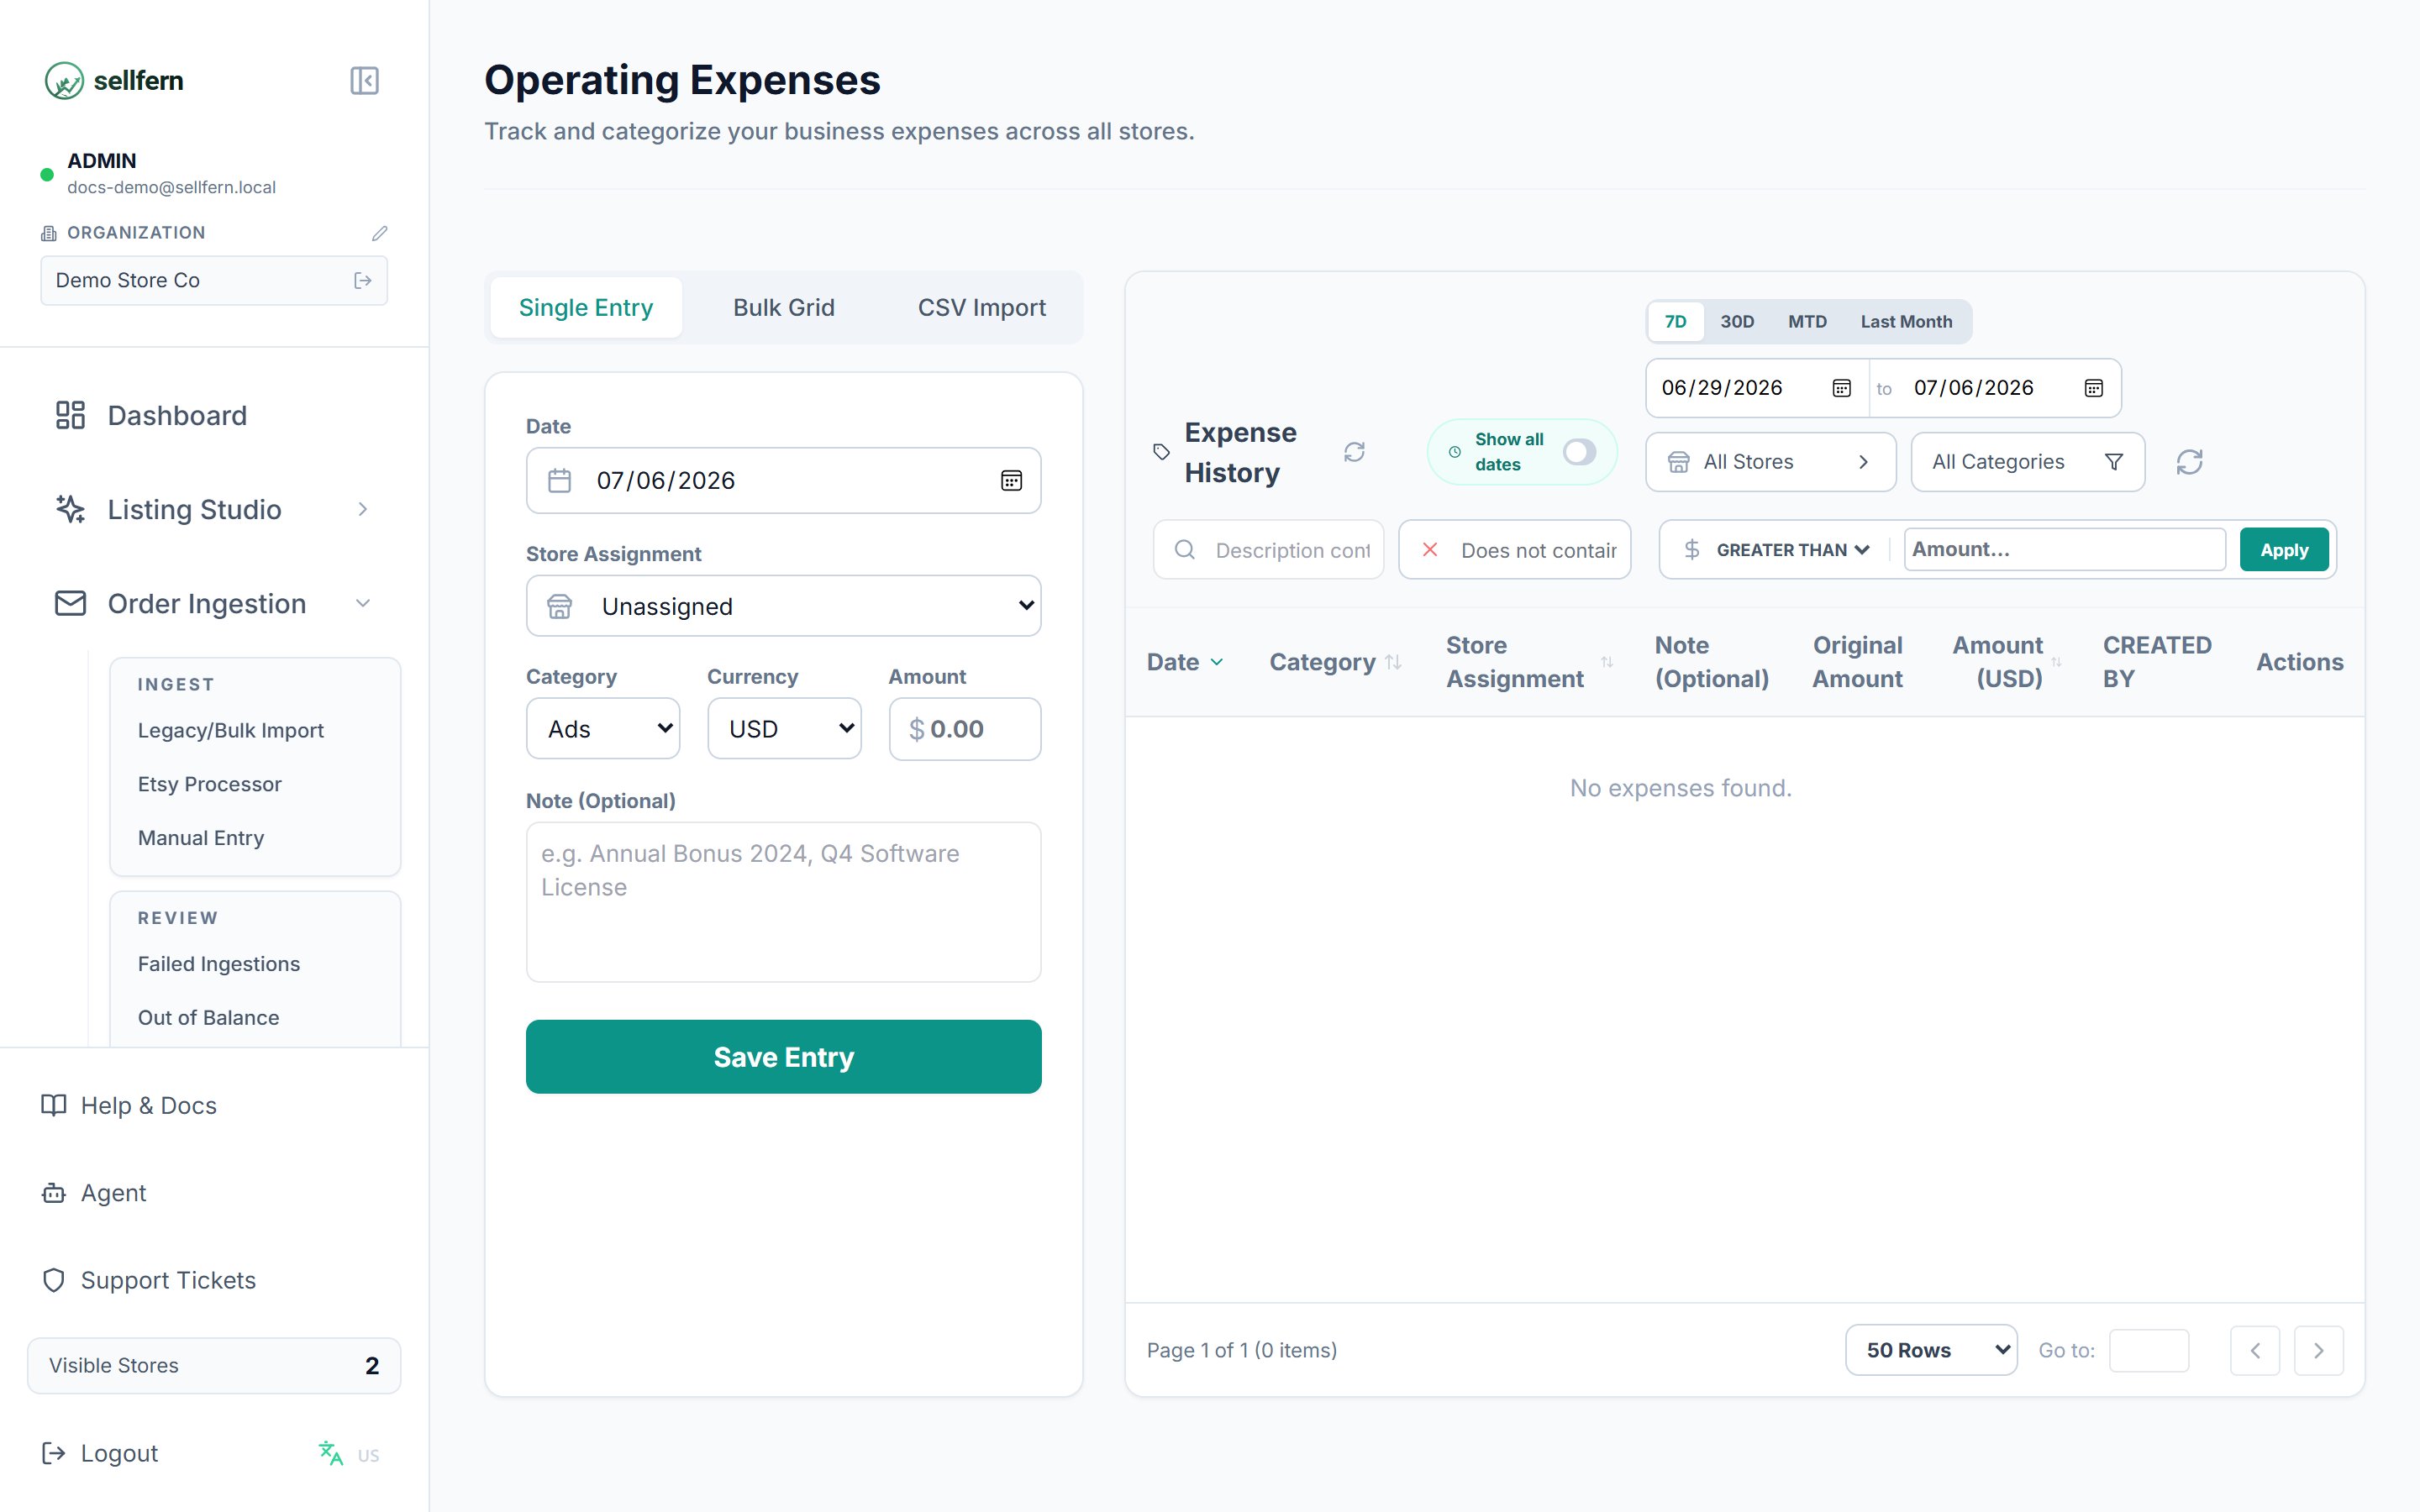Open Out of Balance page
This screenshot has height=1512, width=2420.
click(209, 1018)
